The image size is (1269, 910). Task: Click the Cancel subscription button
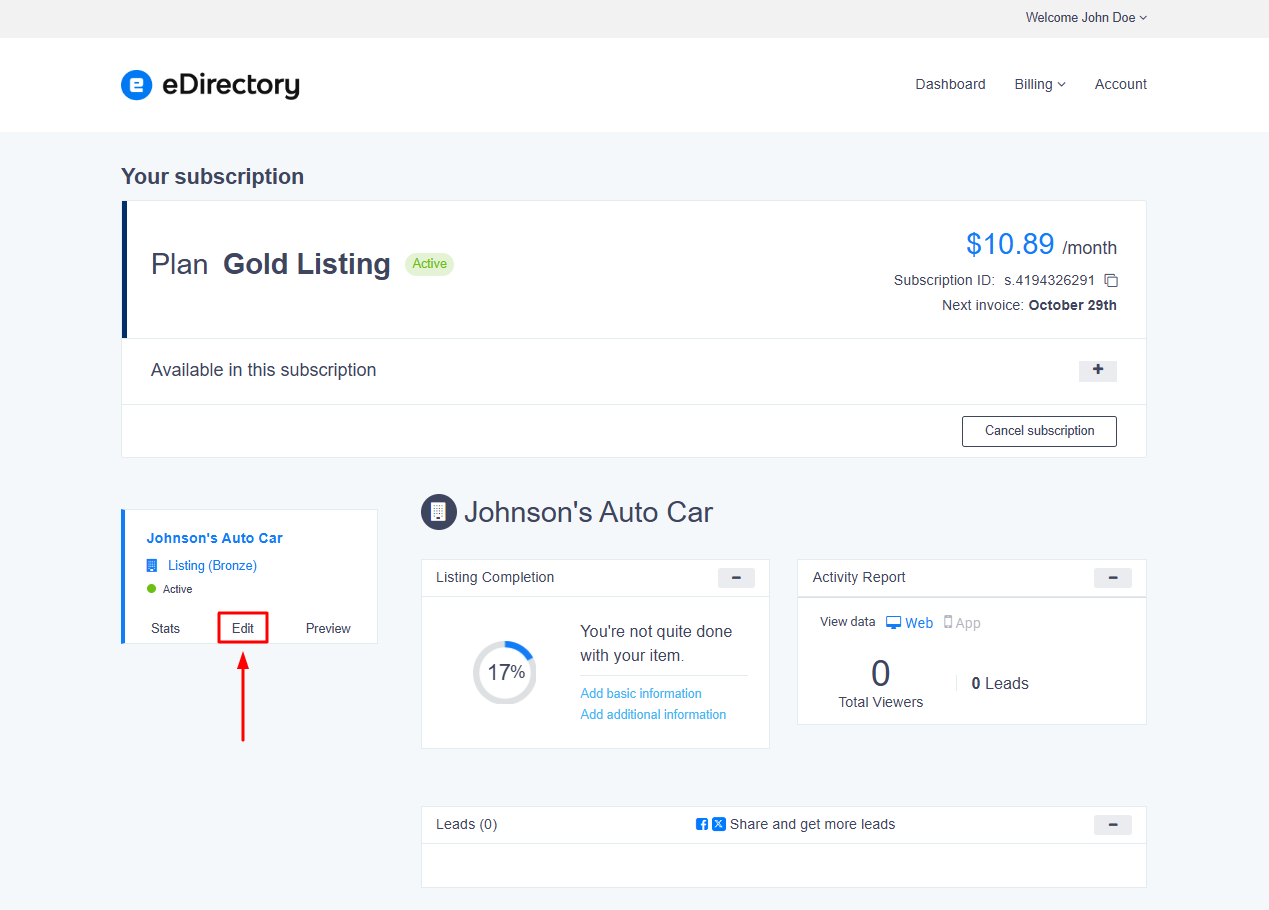(1039, 431)
